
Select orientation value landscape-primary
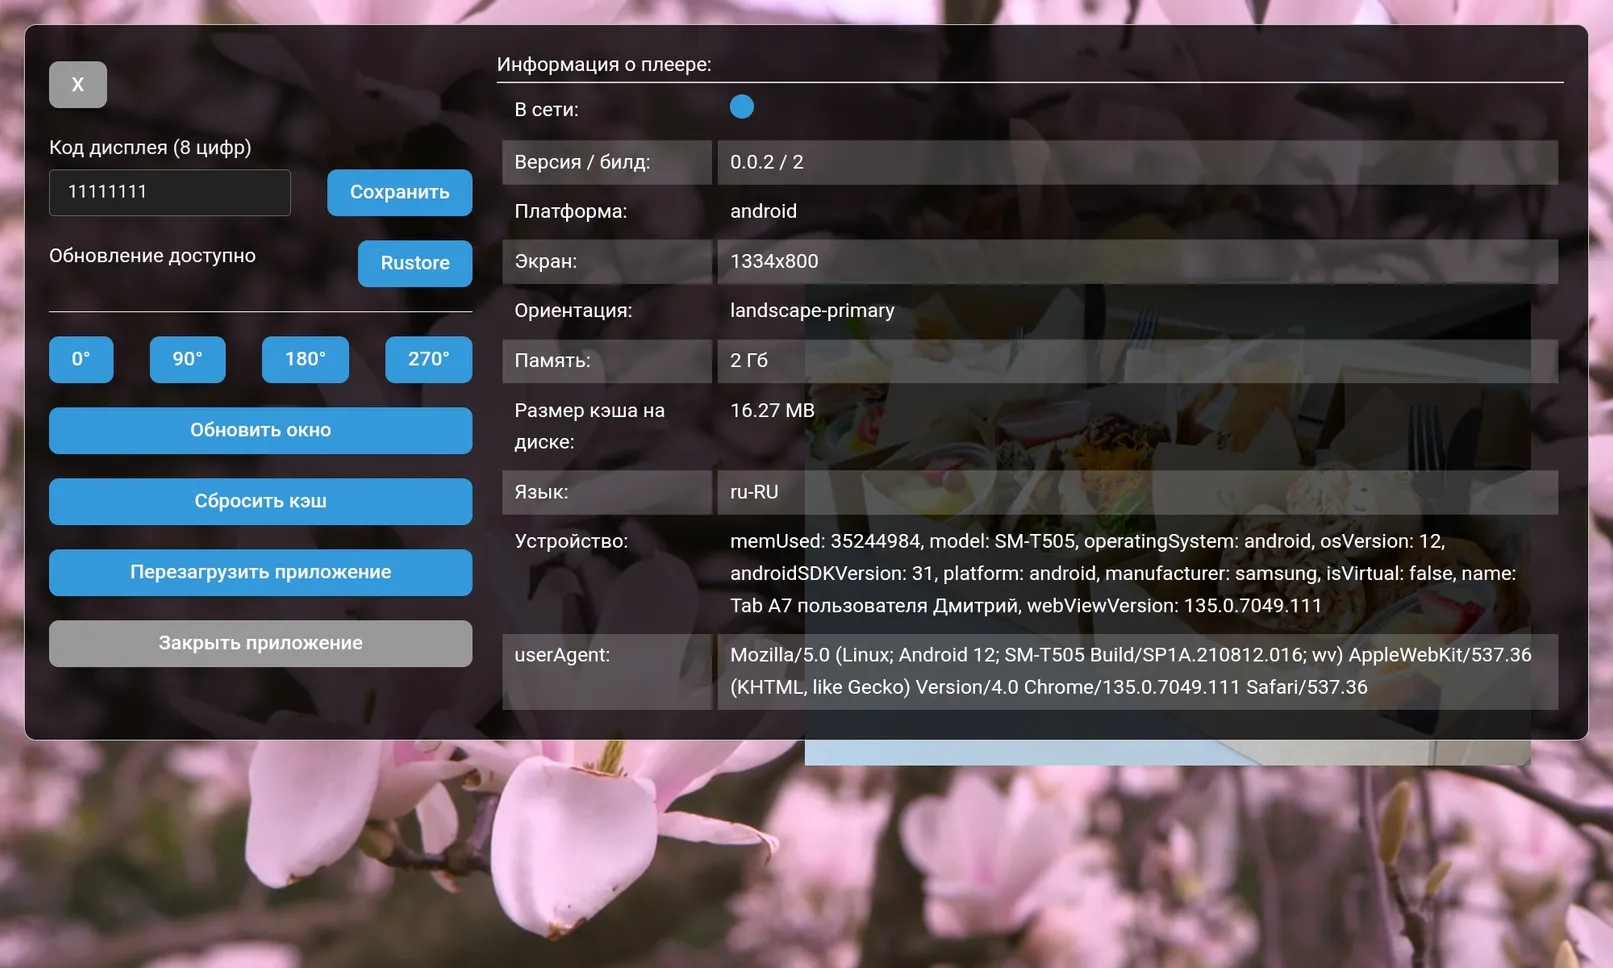click(x=812, y=310)
